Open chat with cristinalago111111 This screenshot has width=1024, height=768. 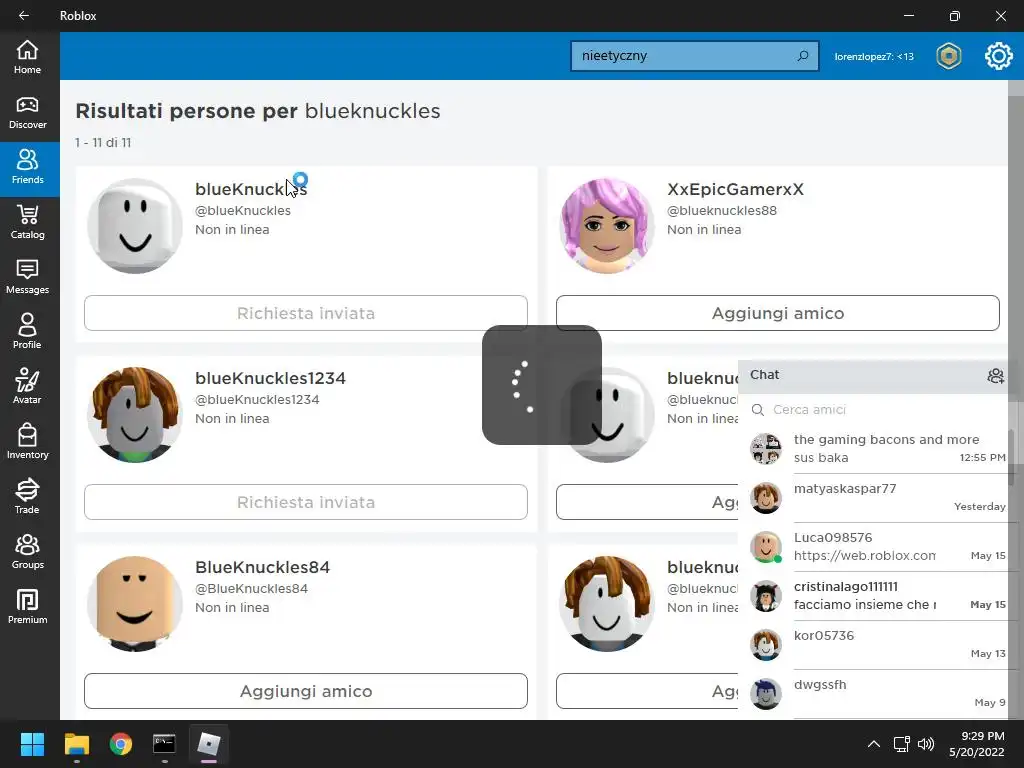point(877,596)
